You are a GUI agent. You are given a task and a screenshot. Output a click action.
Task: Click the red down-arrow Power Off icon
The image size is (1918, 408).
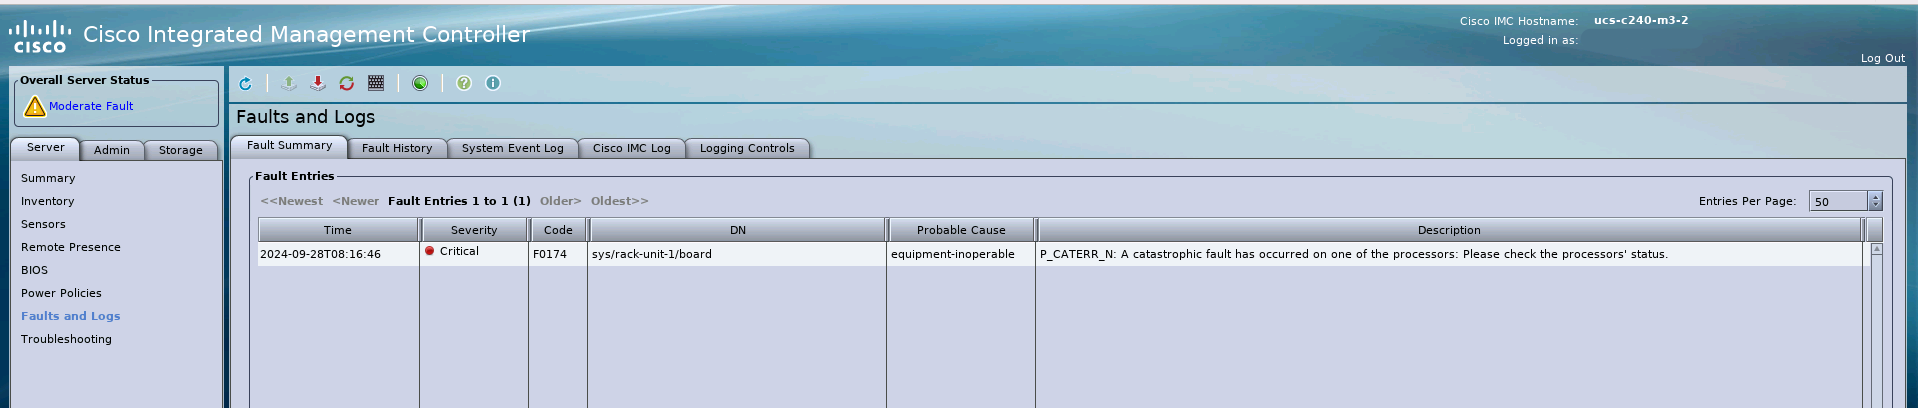pos(318,84)
